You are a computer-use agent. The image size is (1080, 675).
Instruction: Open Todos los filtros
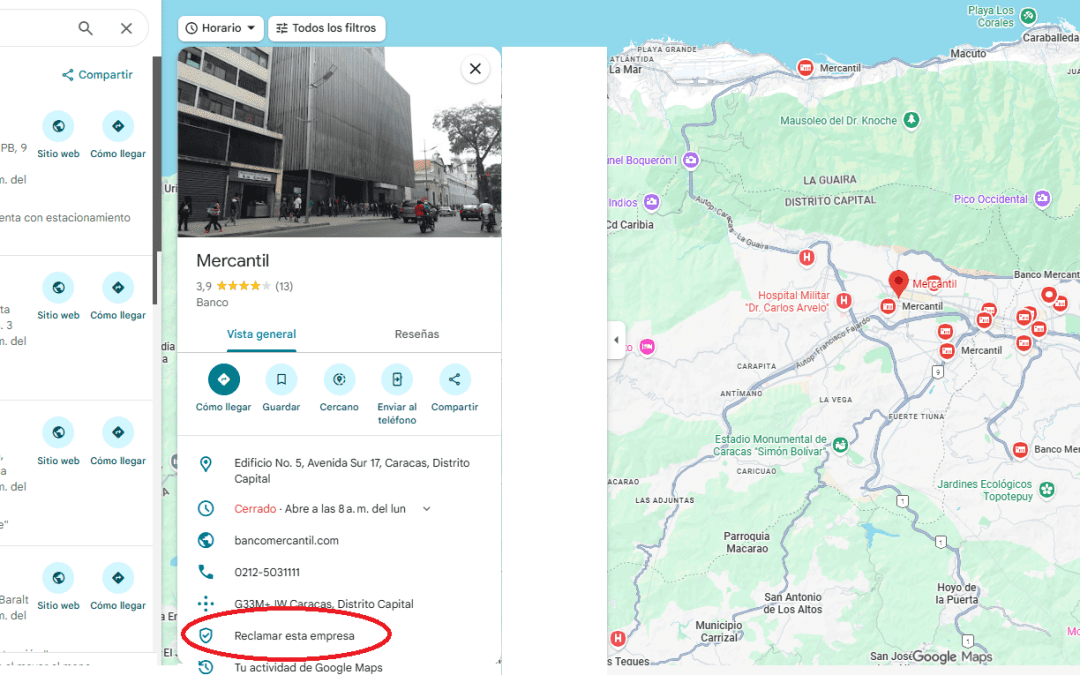[326, 28]
